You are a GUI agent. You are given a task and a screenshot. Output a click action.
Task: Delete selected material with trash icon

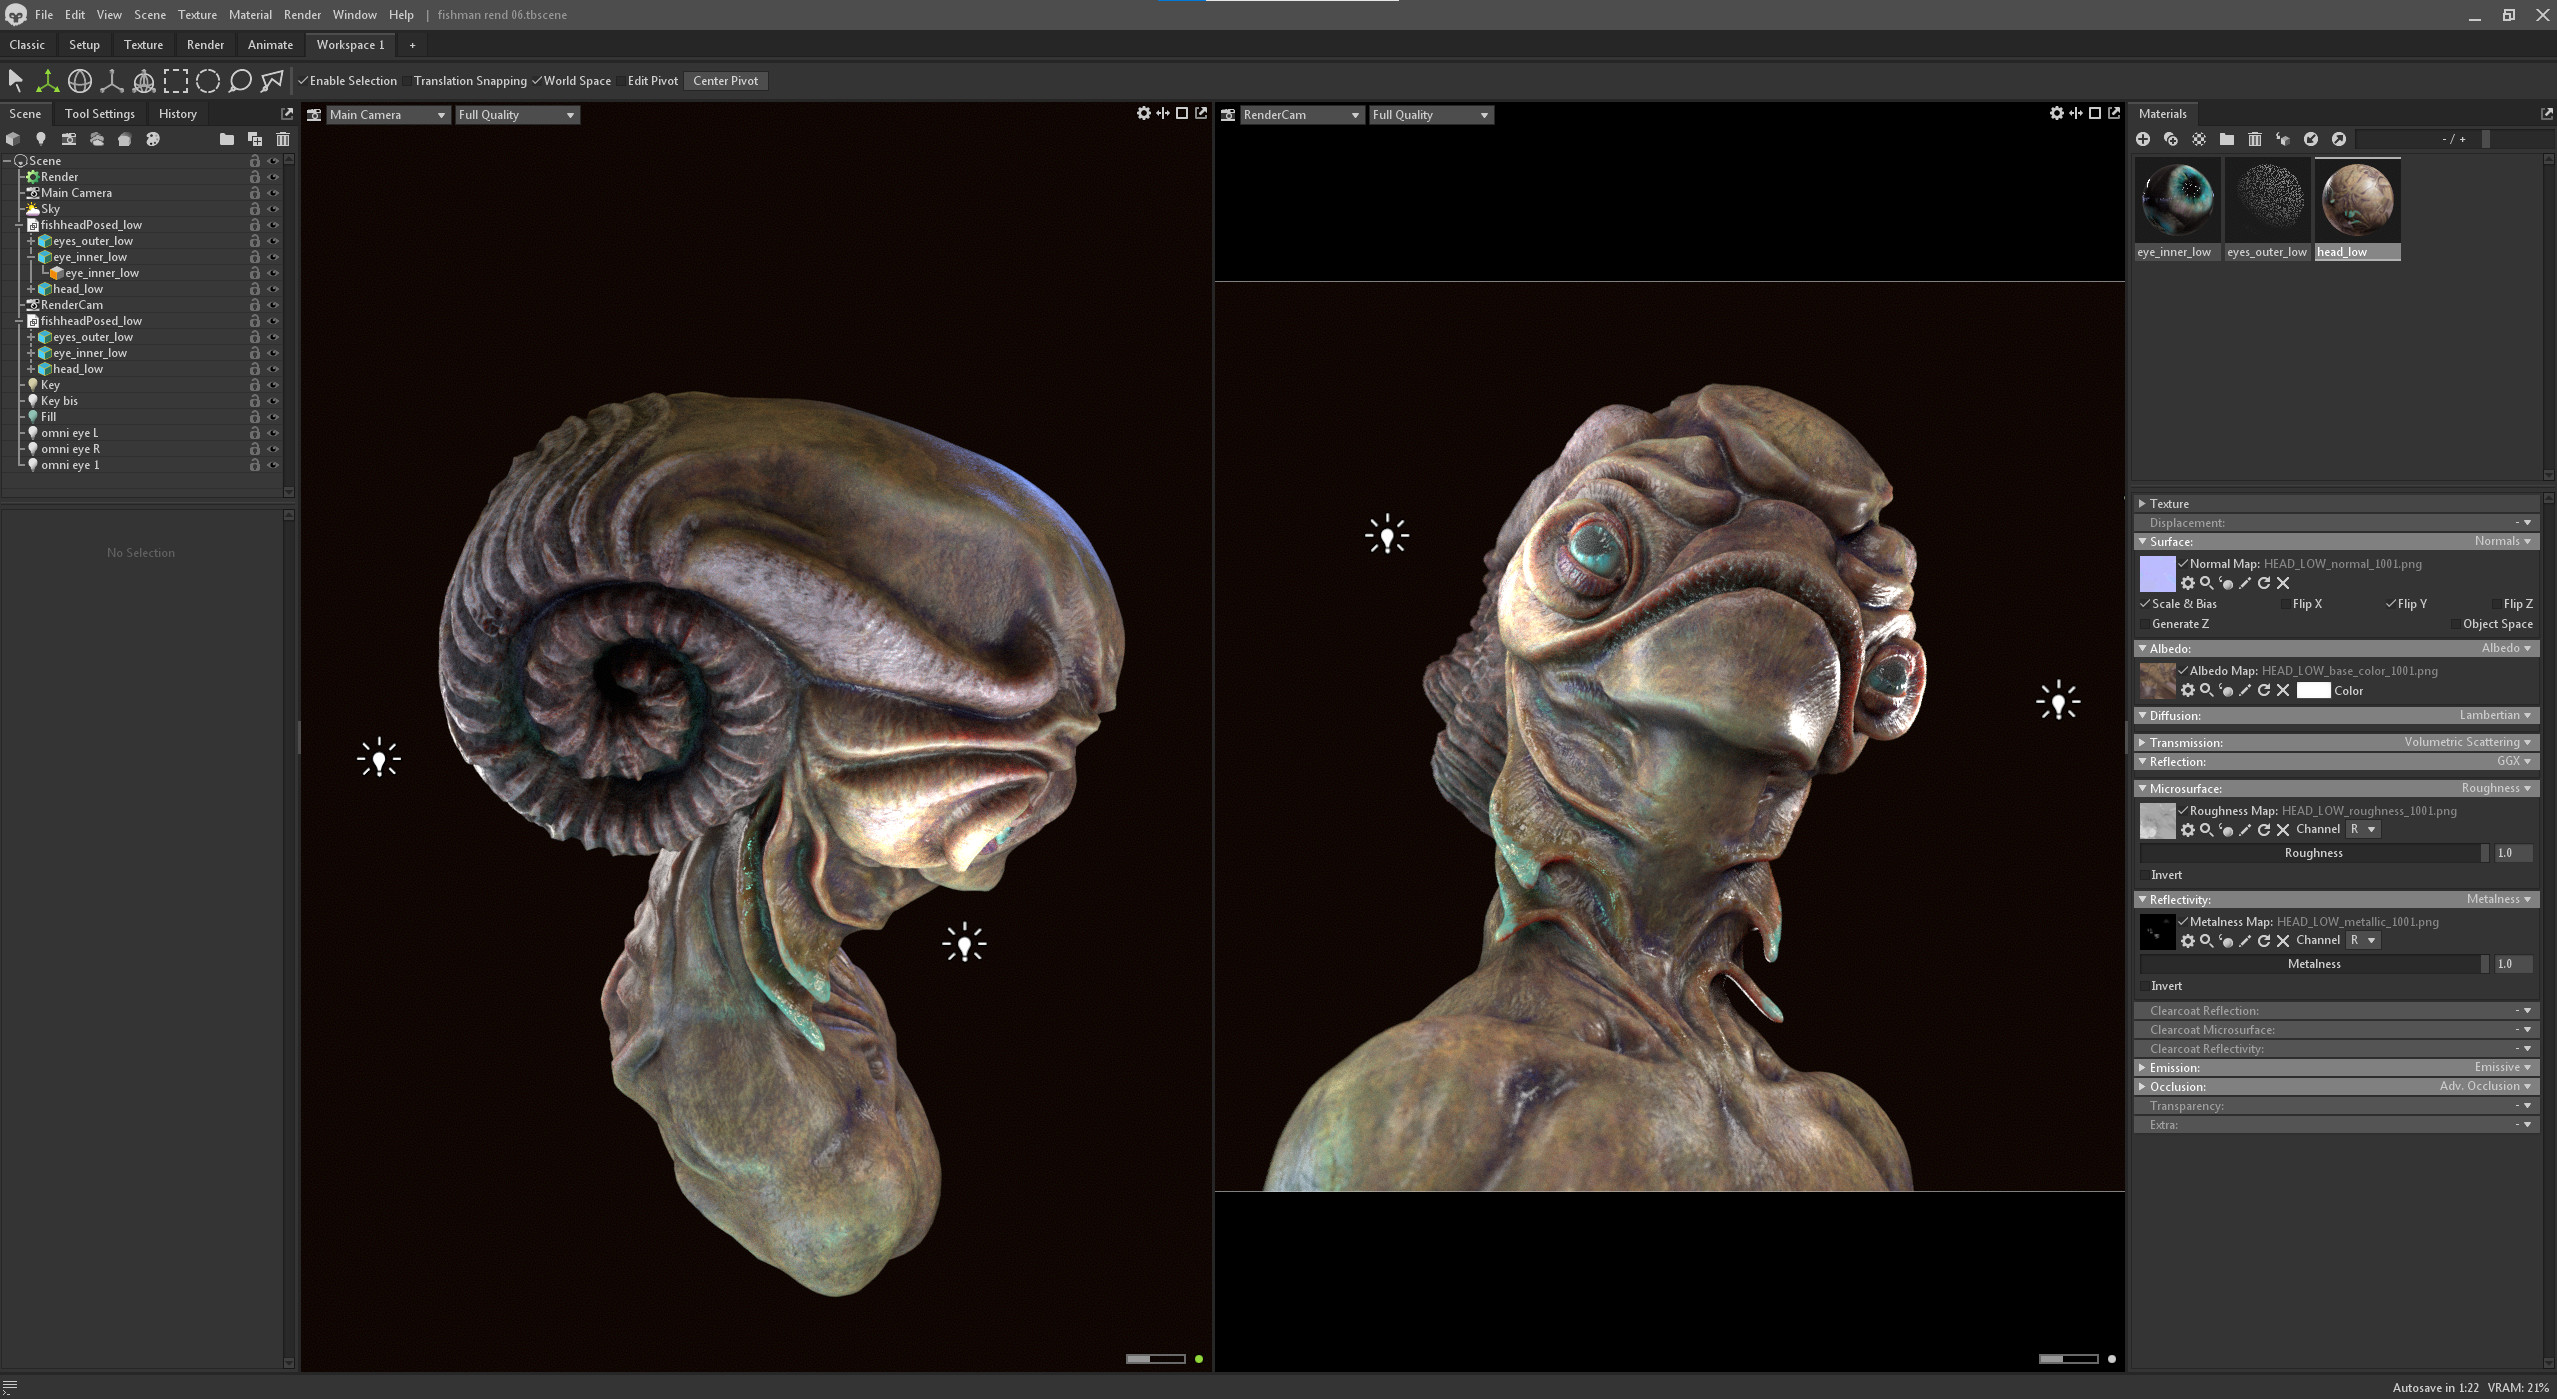(x=2255, y=139)
